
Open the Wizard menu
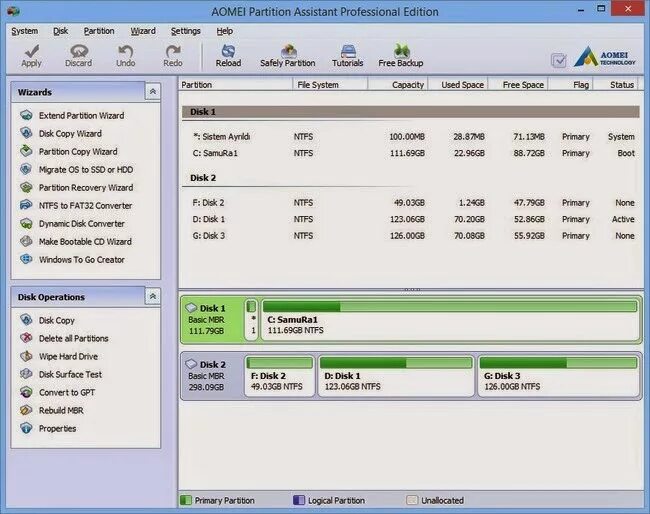(x=143, y=31)
